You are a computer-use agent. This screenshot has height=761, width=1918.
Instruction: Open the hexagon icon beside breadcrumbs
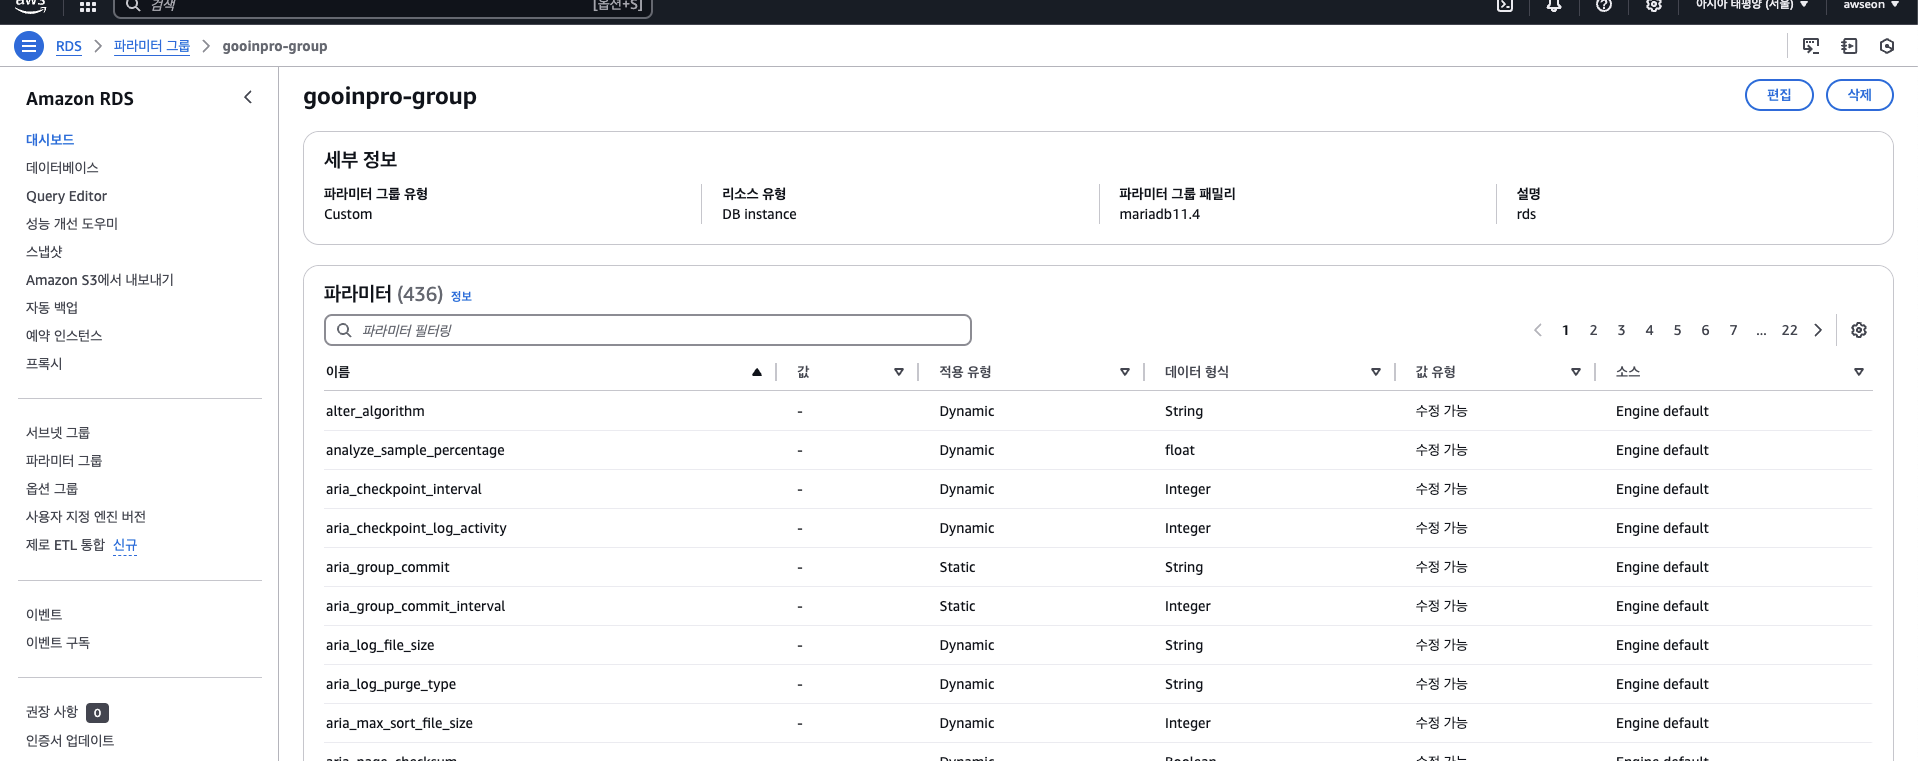pyautogui.click(x=1887, y=46)
